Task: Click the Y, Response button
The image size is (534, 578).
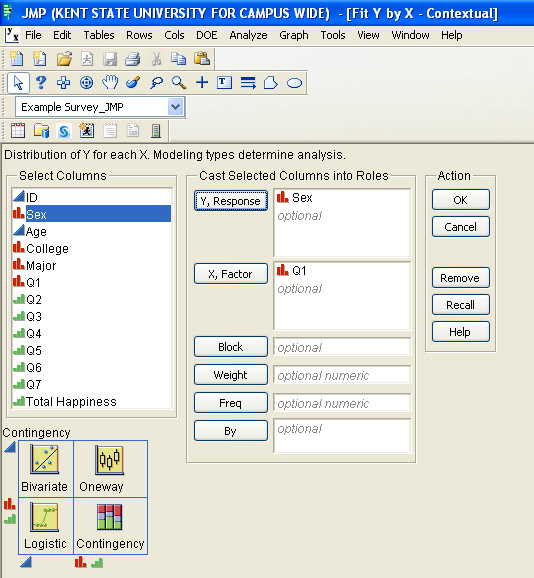Action: pos(231,201)
